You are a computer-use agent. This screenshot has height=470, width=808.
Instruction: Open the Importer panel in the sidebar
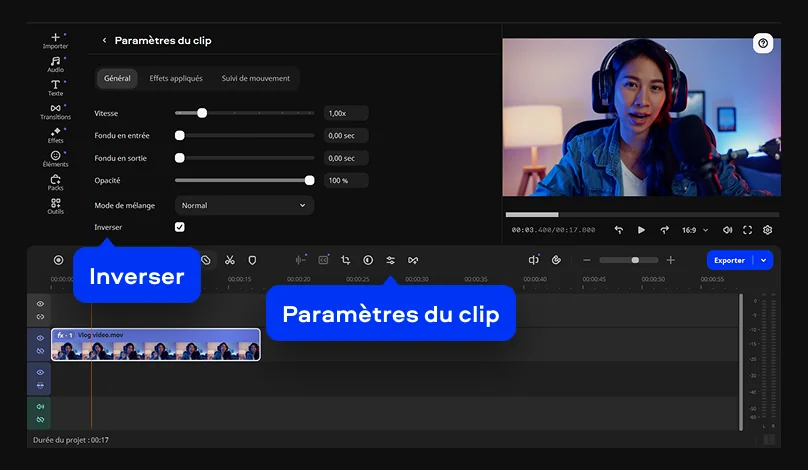pos(55,40)
